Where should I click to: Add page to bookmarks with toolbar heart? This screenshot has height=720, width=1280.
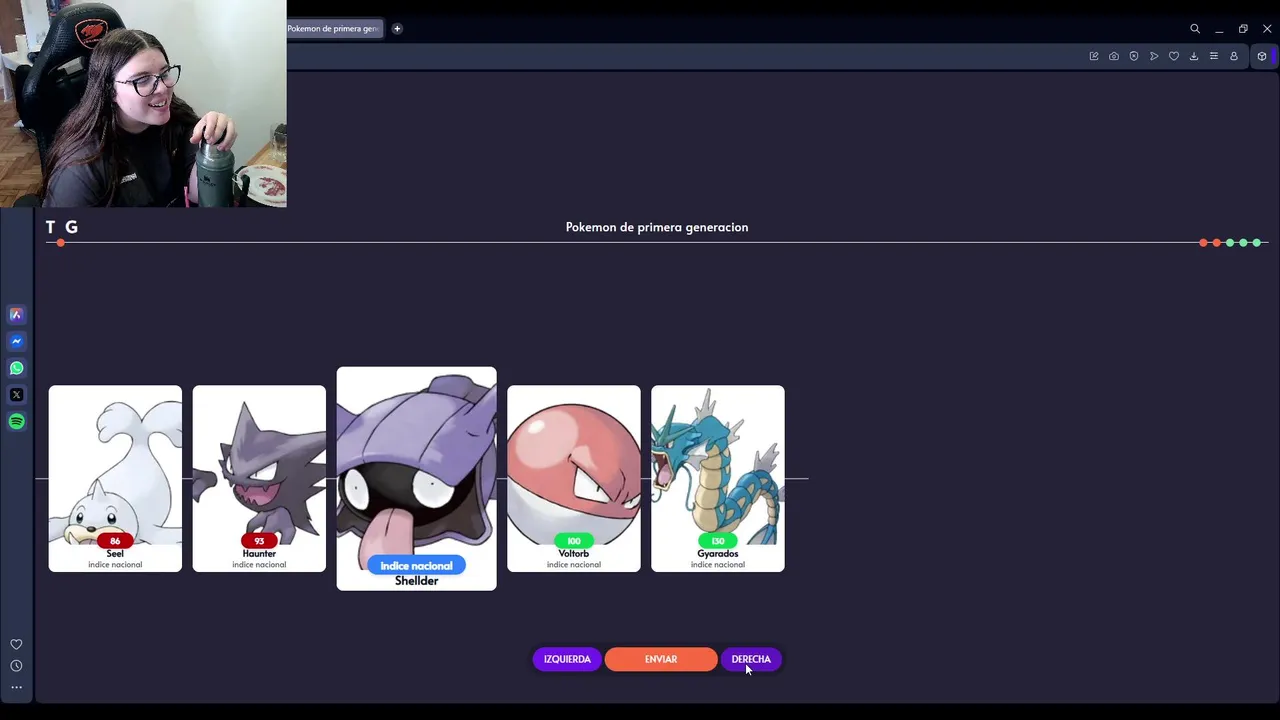[1174, 56]
